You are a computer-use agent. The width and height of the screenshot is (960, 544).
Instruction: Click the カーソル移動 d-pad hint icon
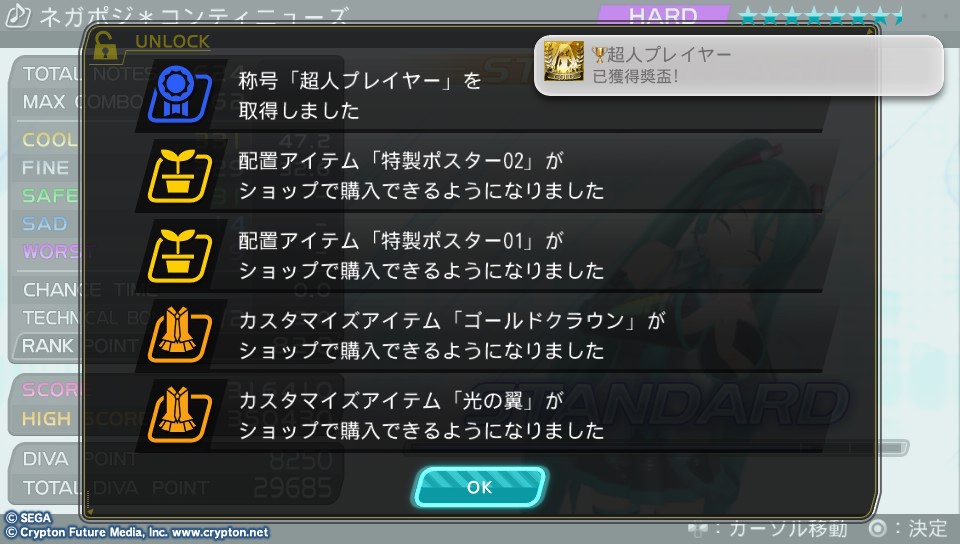click(x=698, y=529)
